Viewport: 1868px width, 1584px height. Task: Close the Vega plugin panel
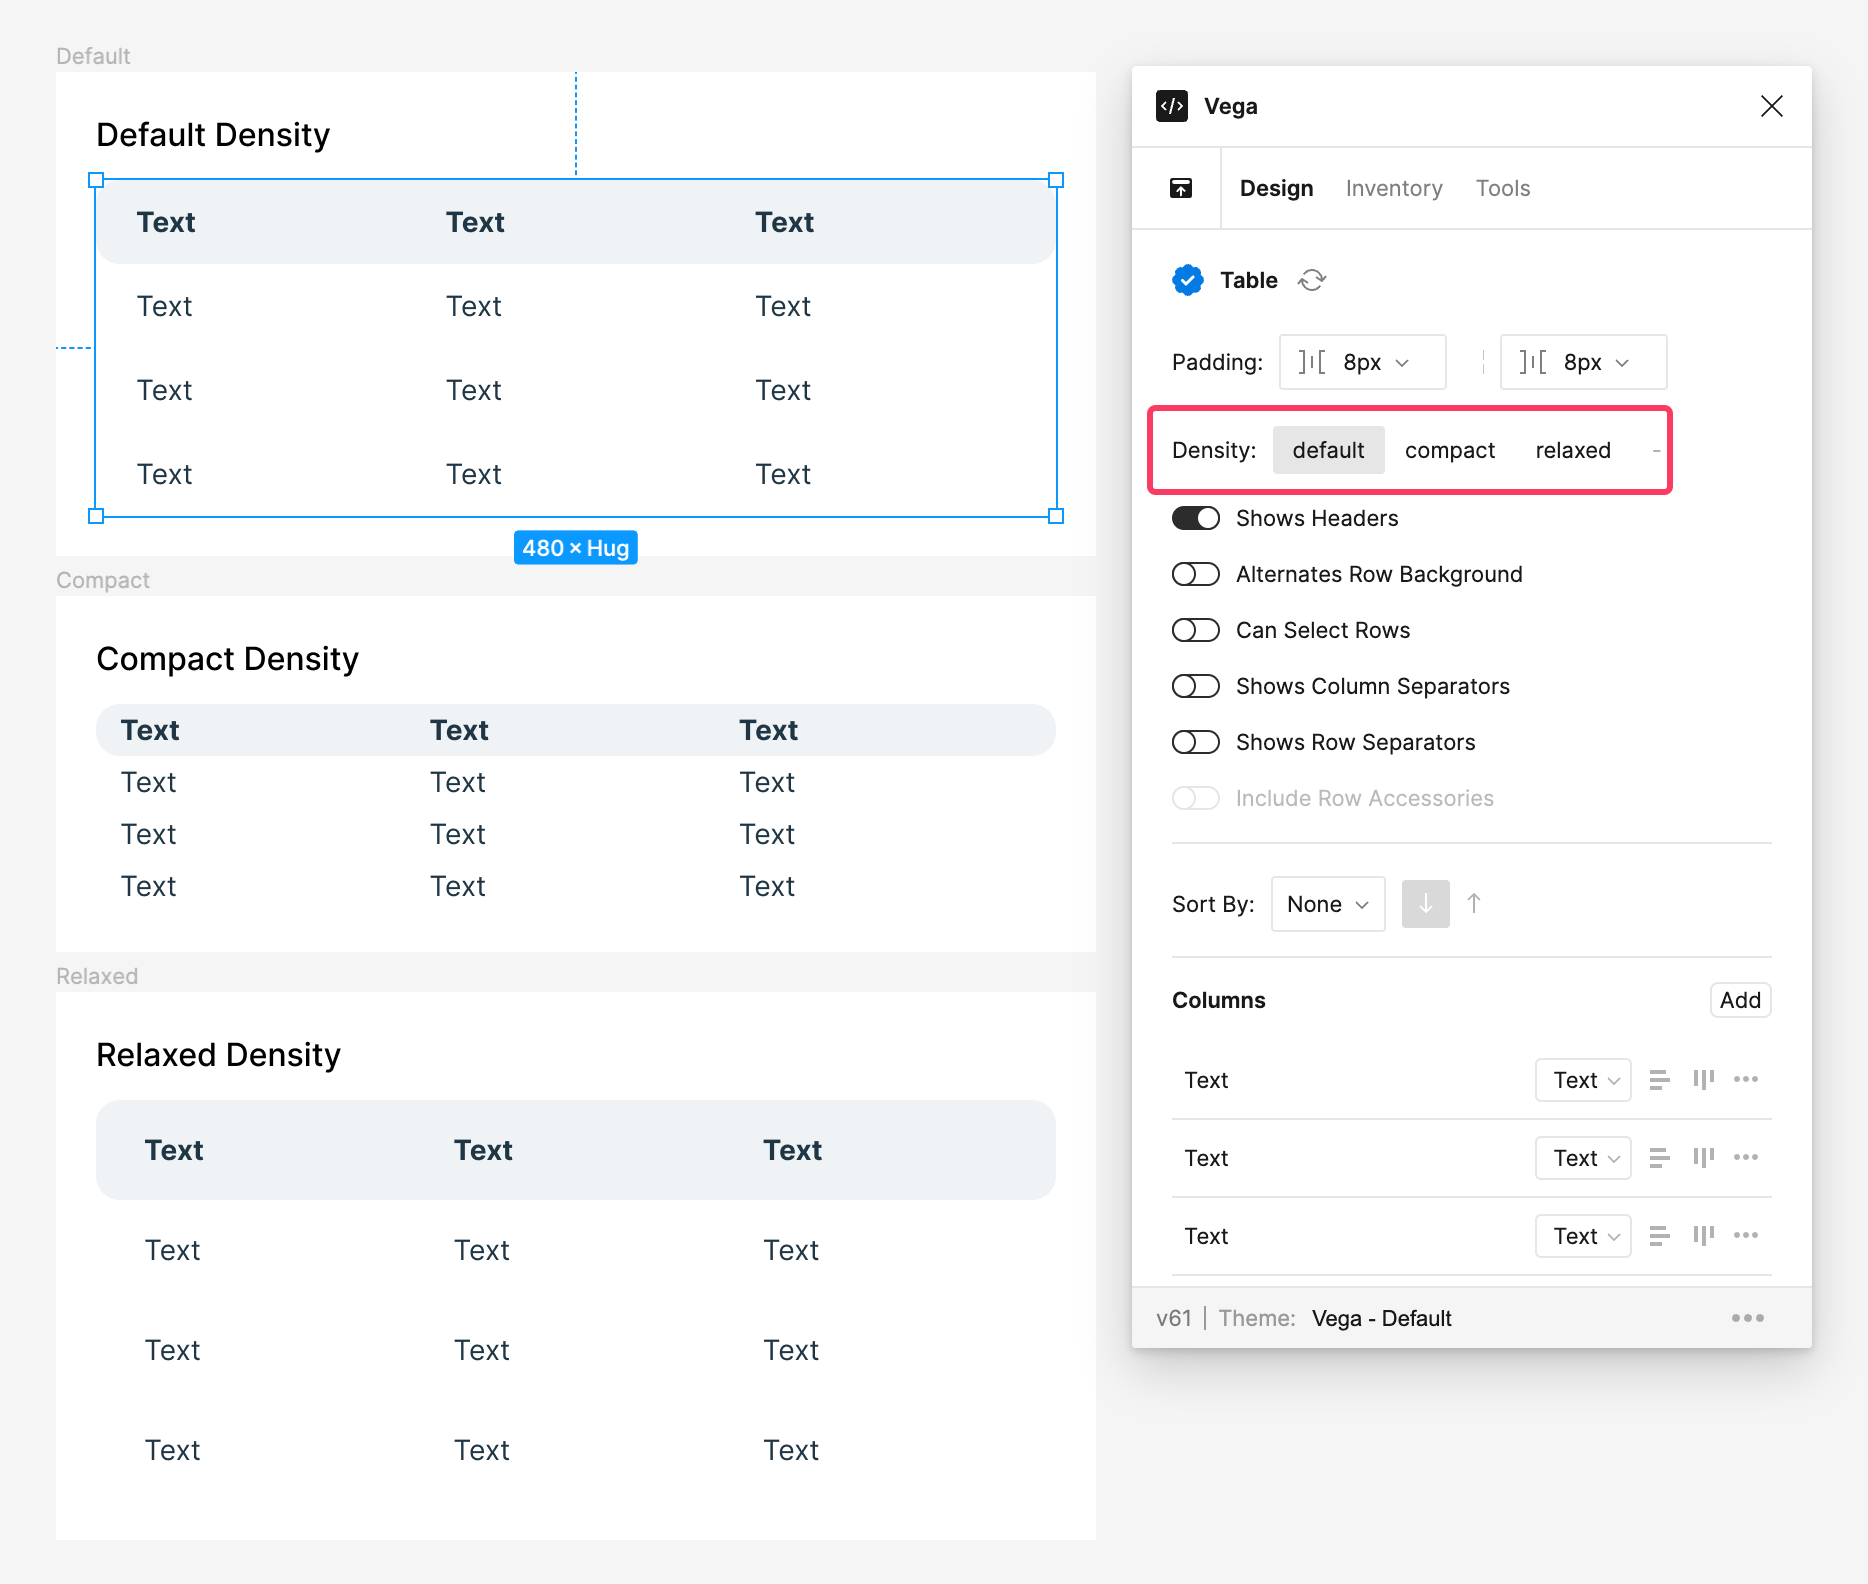pos(1771,106)
